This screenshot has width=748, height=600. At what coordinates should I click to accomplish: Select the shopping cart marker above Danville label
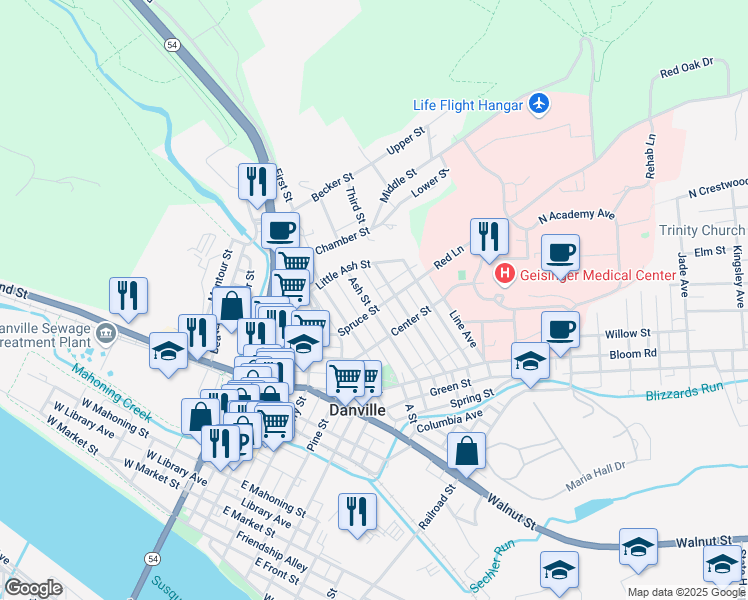[345, 382]
